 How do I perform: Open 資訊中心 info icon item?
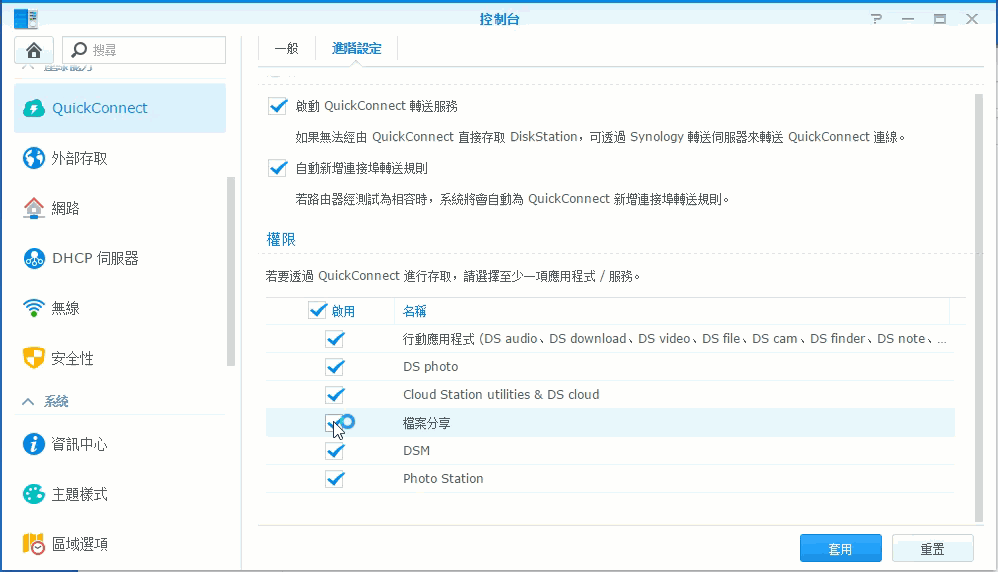point(80,444)
